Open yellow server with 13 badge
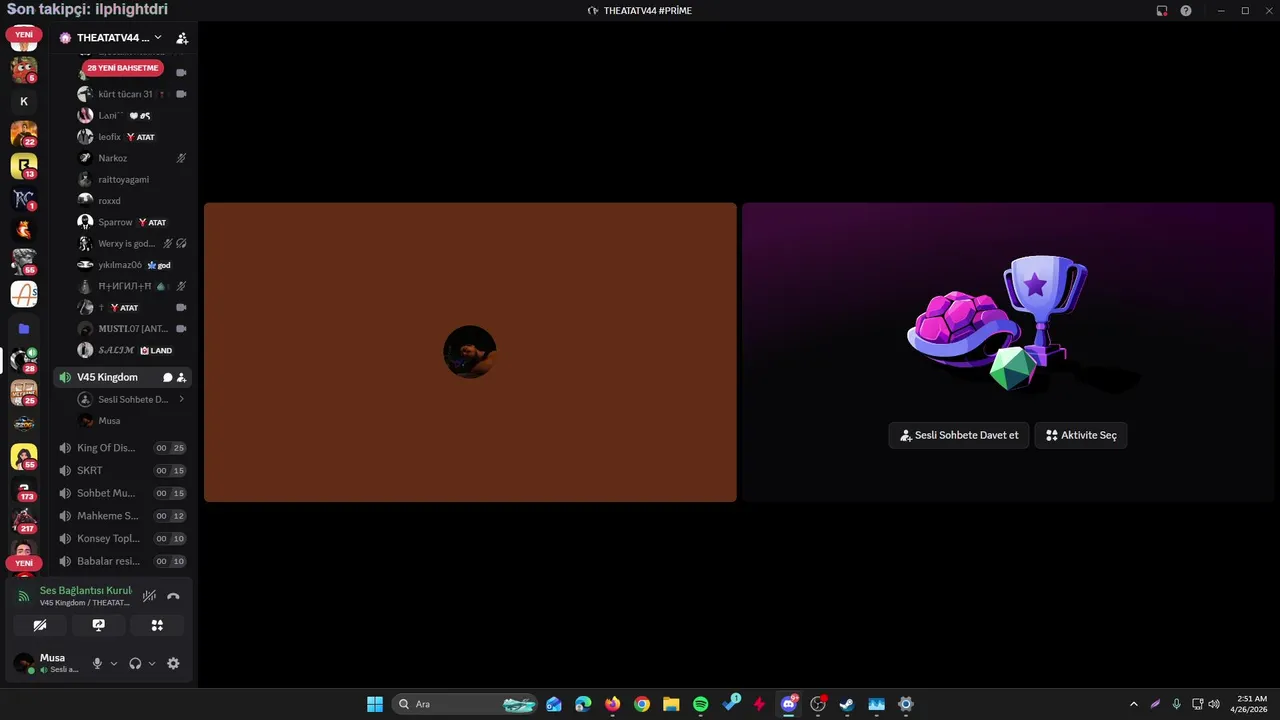Viewport: 1280px width, 720px height. point(24,166)
